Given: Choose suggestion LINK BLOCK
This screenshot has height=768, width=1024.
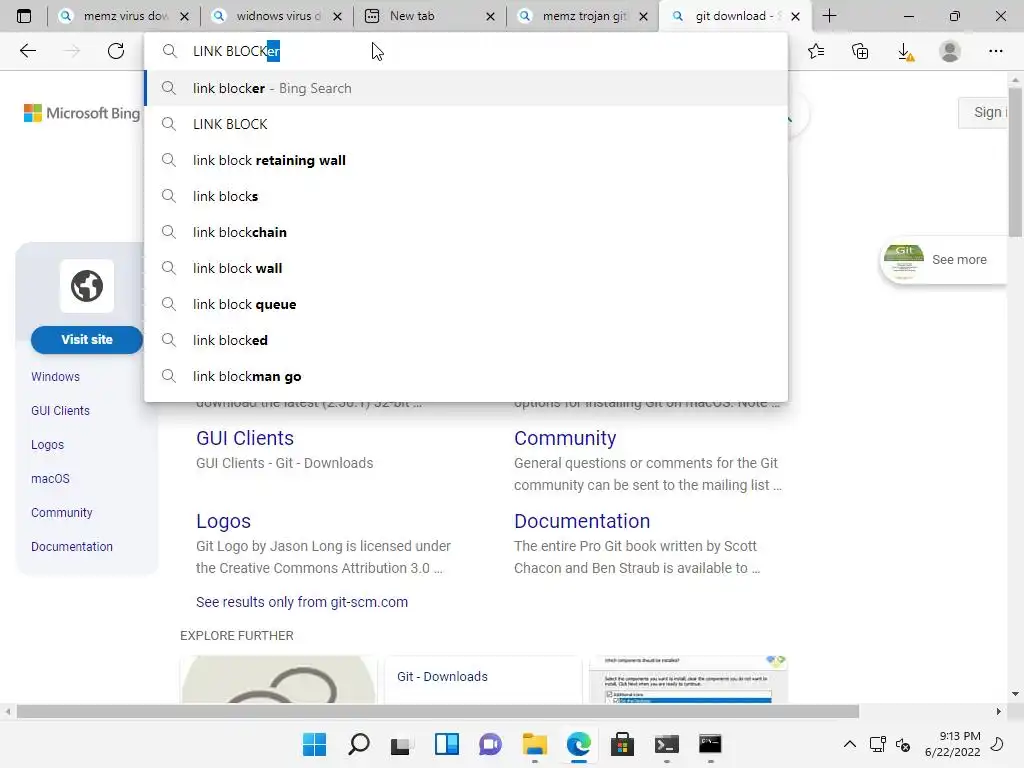Looking at the screenshot, I should click(466, 124).
